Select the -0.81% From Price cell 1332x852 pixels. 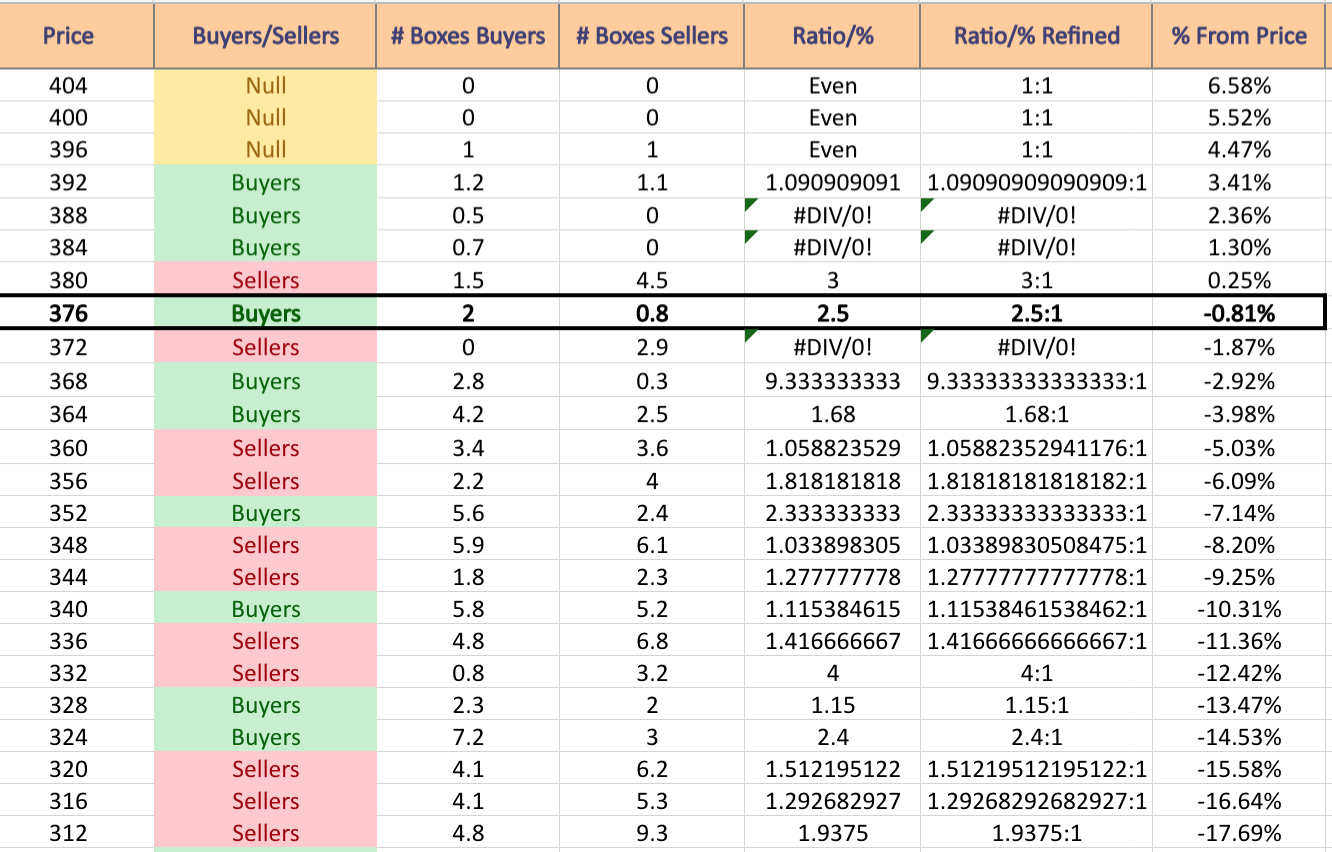pos(1240,313)
